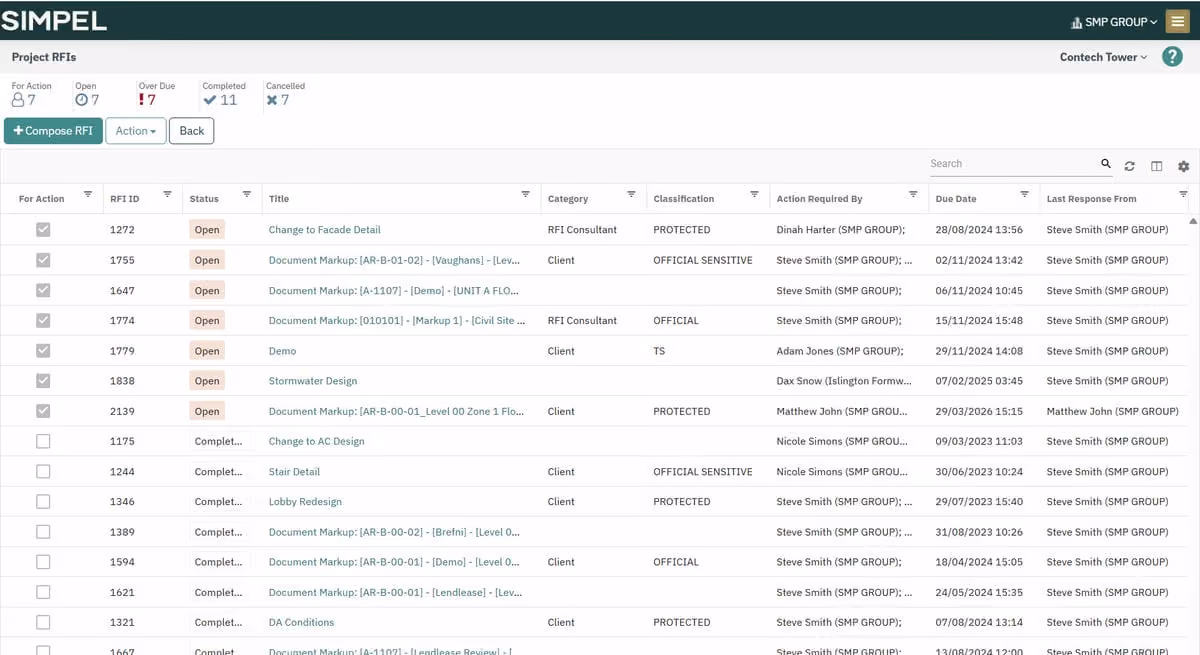1200x655 pixels.
Task: Open filter for RFI ID column
Action: (167, 194)
